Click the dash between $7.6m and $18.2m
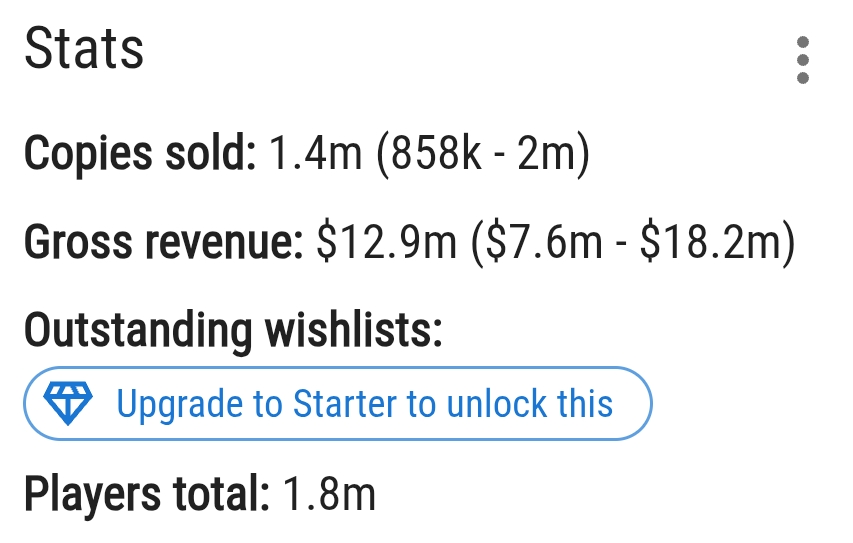 pos(621,244)
